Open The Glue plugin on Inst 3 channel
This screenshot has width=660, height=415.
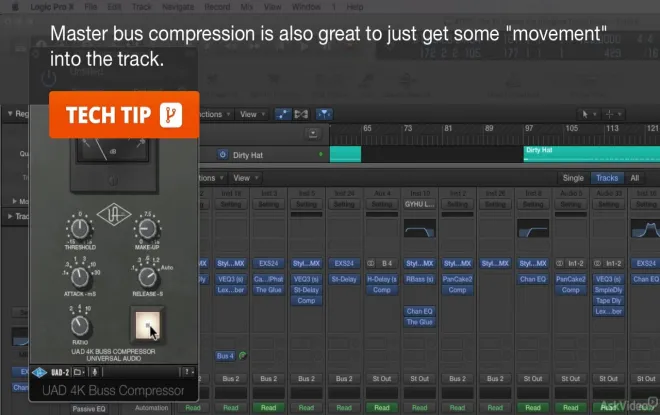(x=269, y=290)
